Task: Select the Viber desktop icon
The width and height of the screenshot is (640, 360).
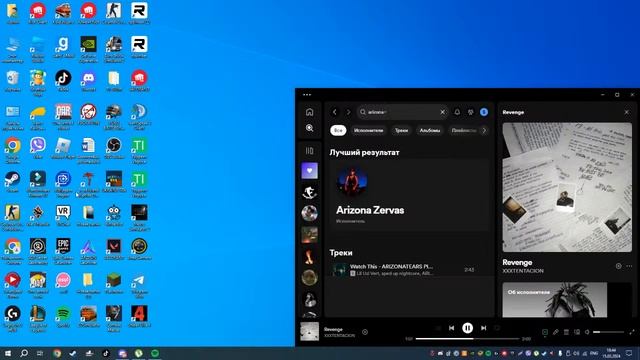Action: 38,148
